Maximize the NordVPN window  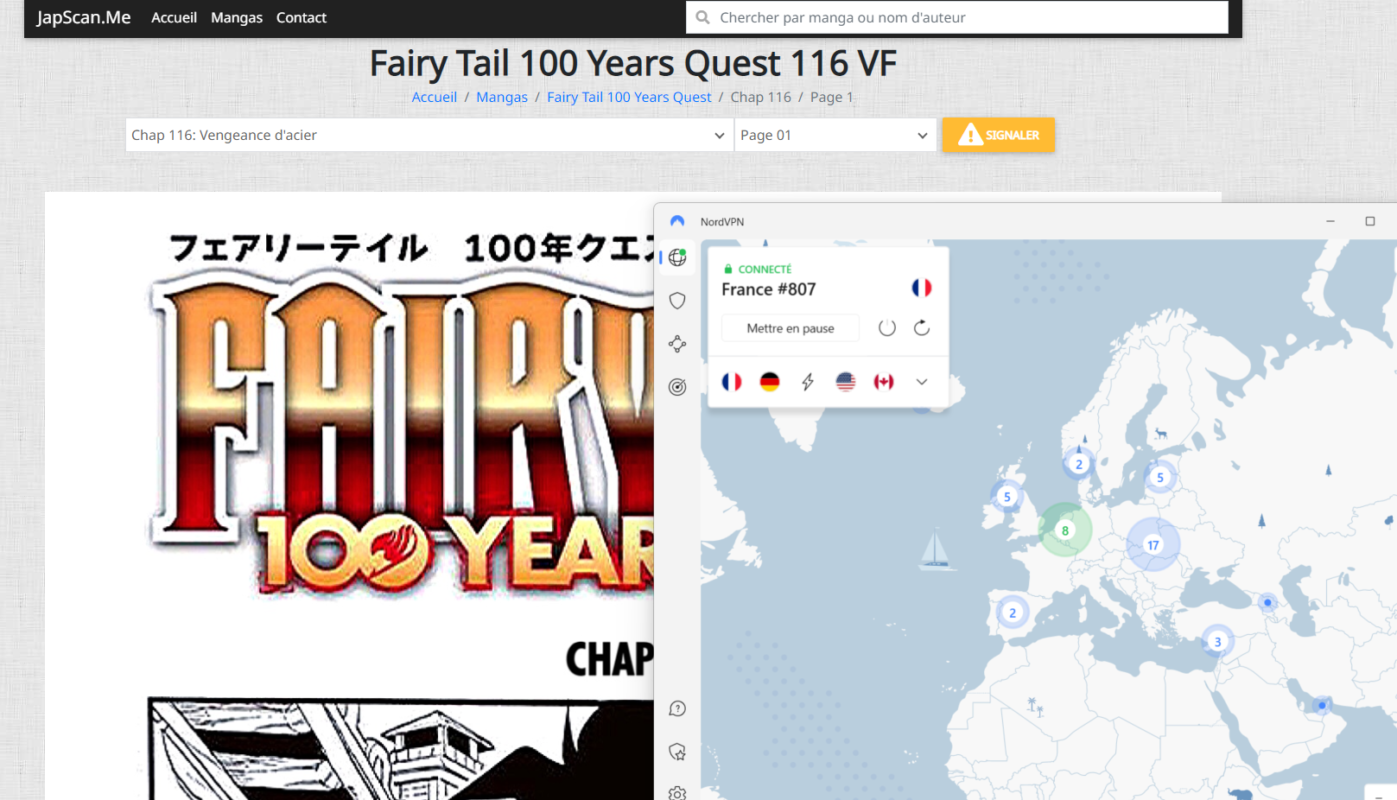pos(1370,221)
